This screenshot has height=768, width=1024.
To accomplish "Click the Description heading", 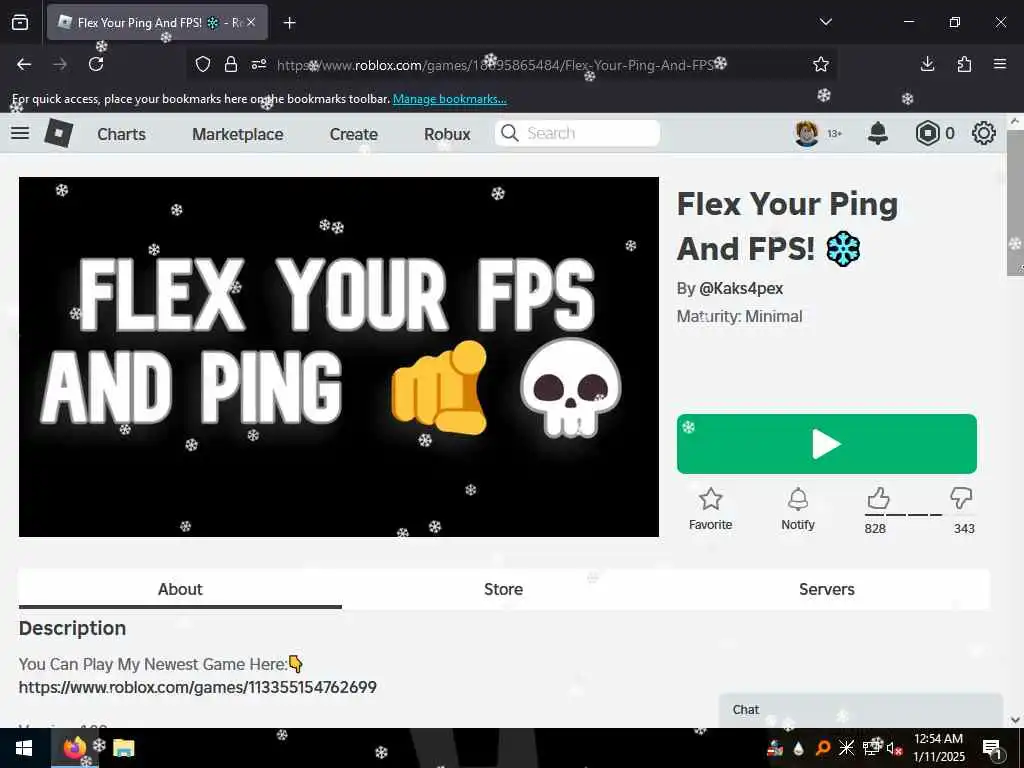I will point(72,628).
